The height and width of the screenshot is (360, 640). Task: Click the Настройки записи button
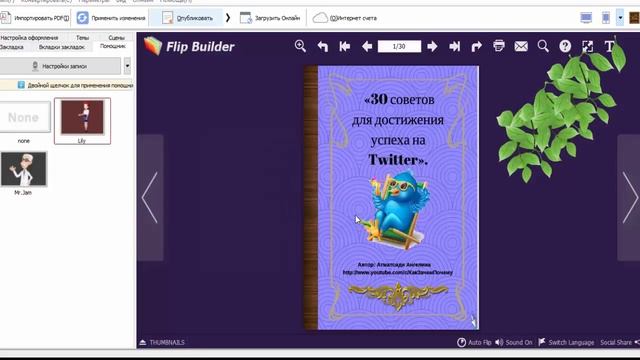tap(60, 66)
